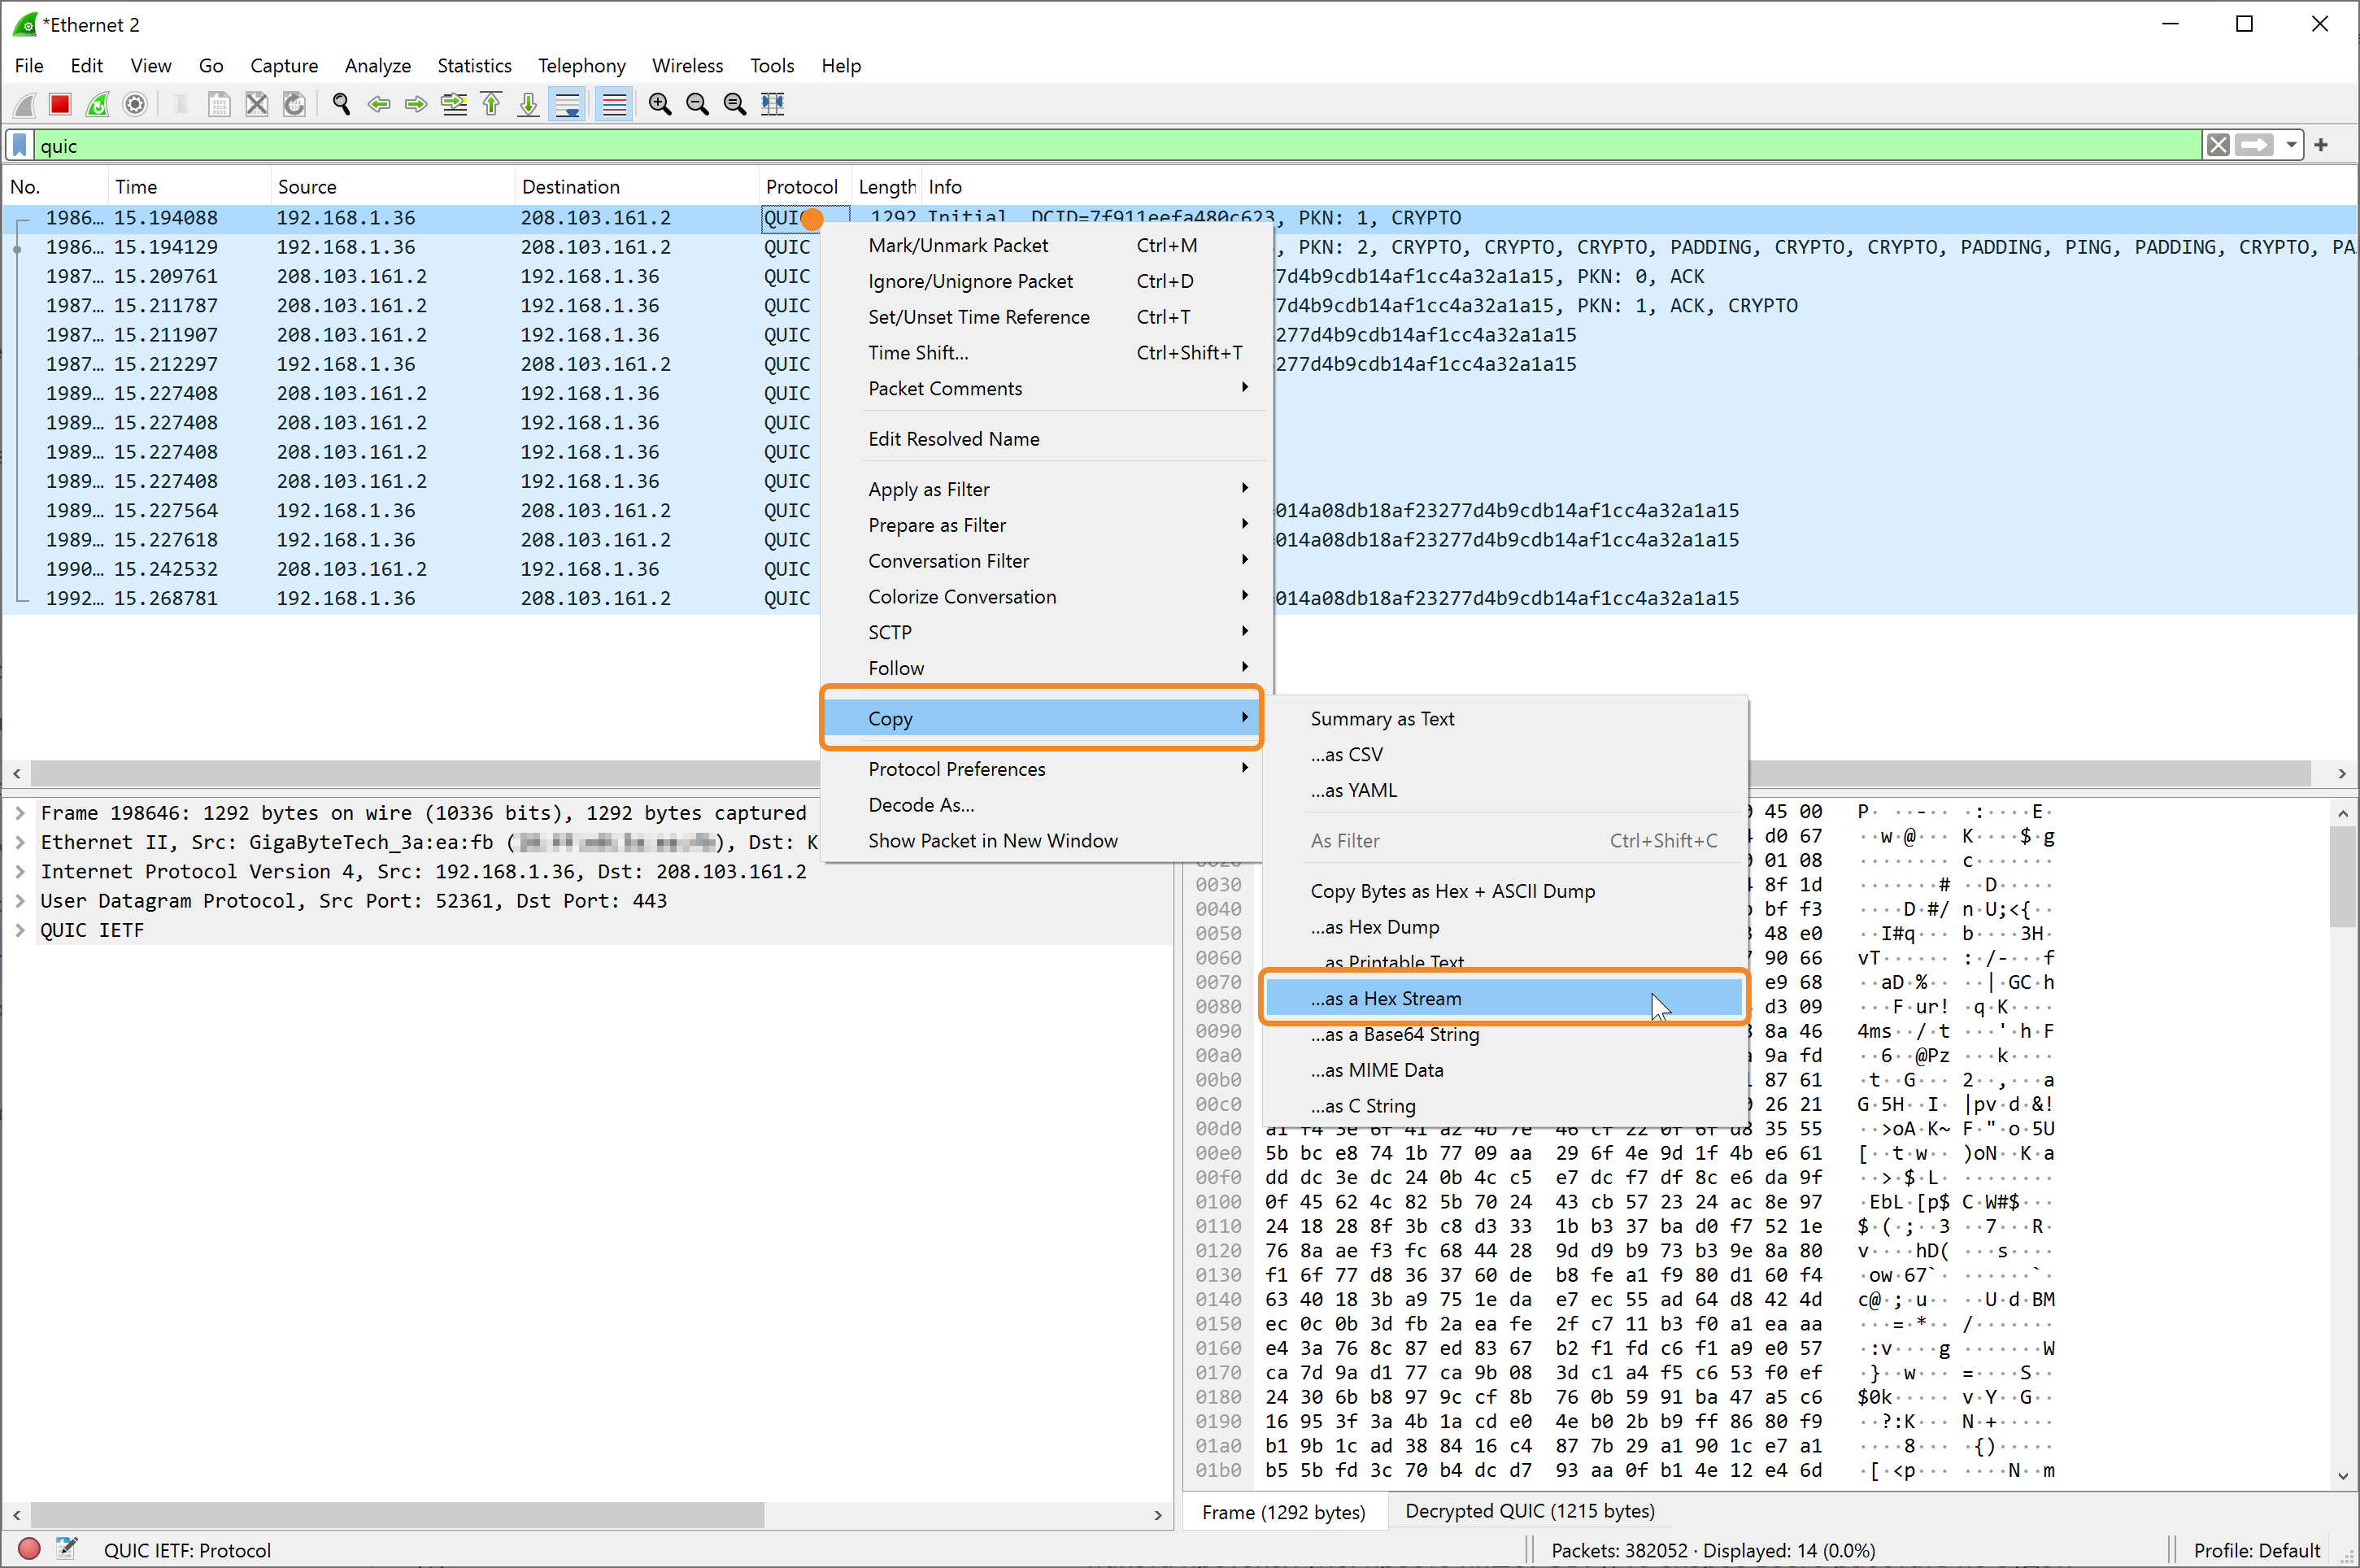
Task: Click the red stop capture button
Action: pos(60,104)
